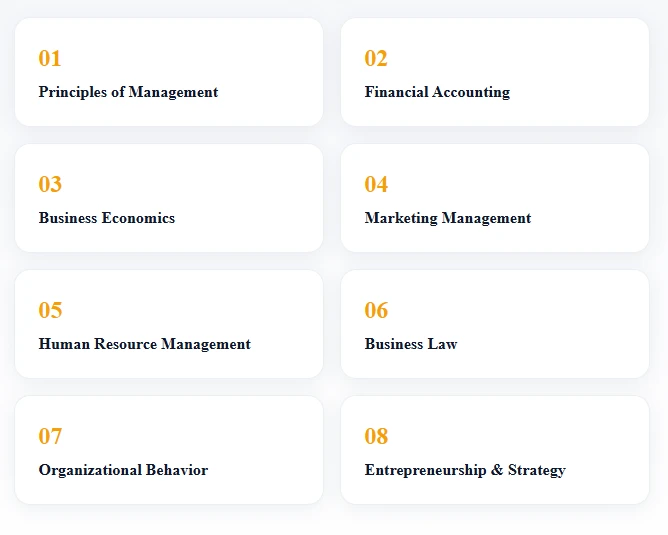Select the Business Economics title text

107,218
